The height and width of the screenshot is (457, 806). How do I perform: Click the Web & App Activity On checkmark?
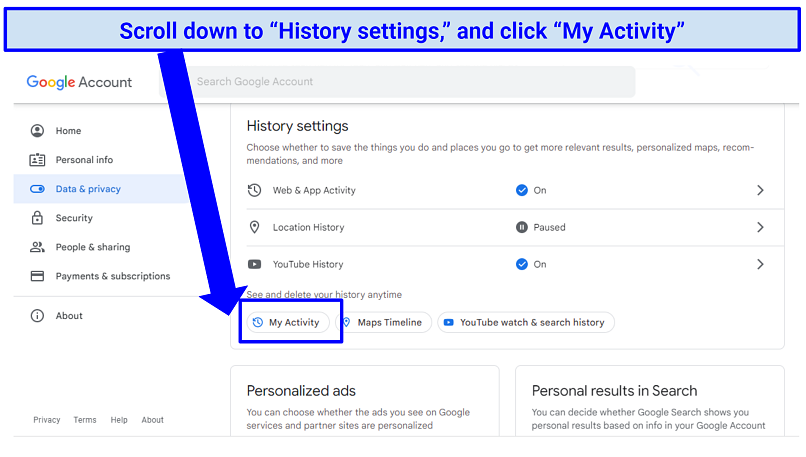[x=522, y=190]
